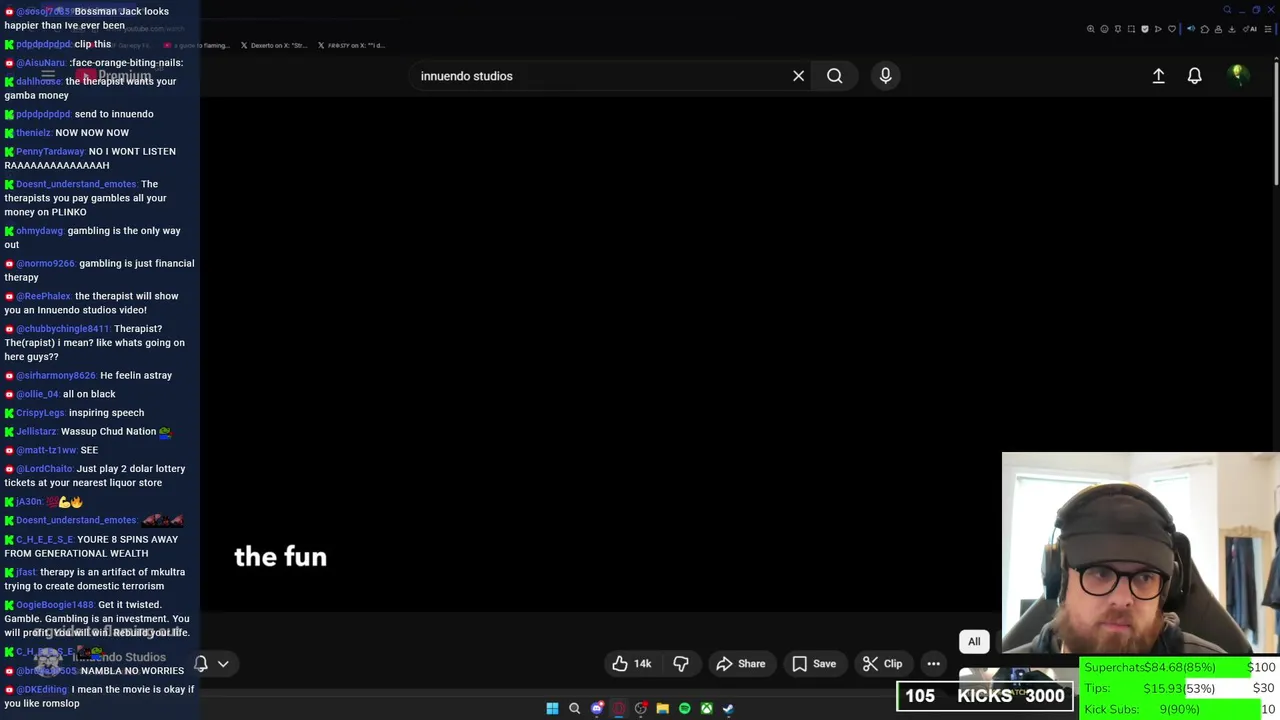This screenshot has width=1280, height=720.
Task: Click chat username OogieBoogie1488
Action: point(55,605)
